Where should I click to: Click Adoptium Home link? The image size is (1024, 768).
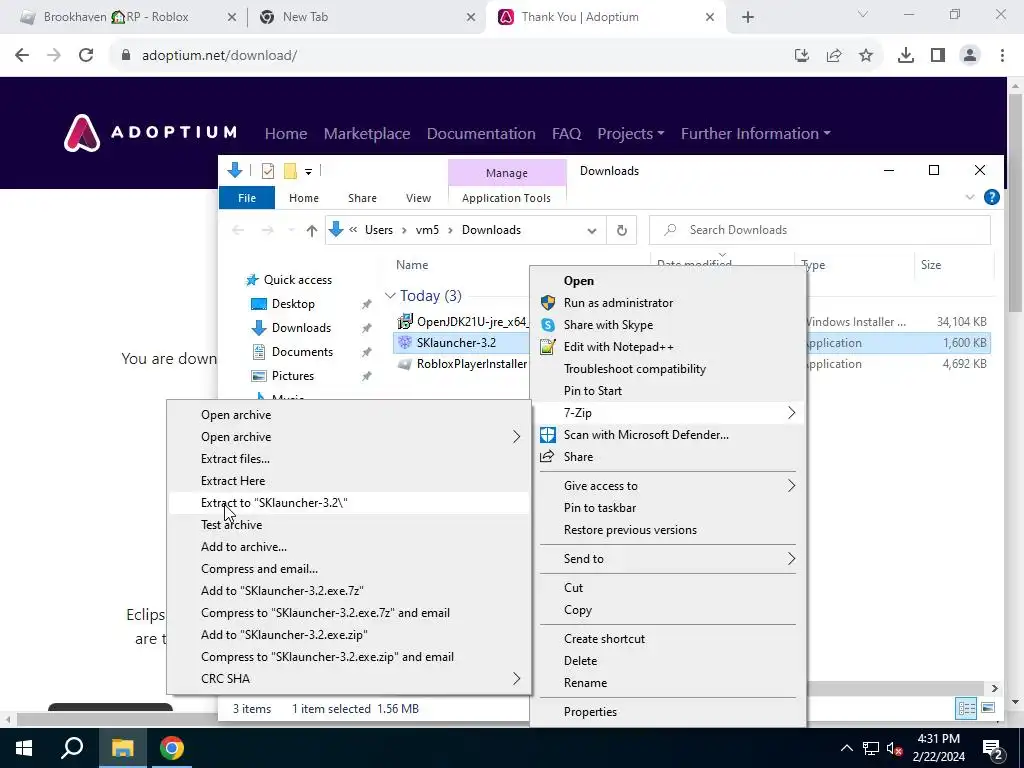pyautogui.click(x=286, y=133)
